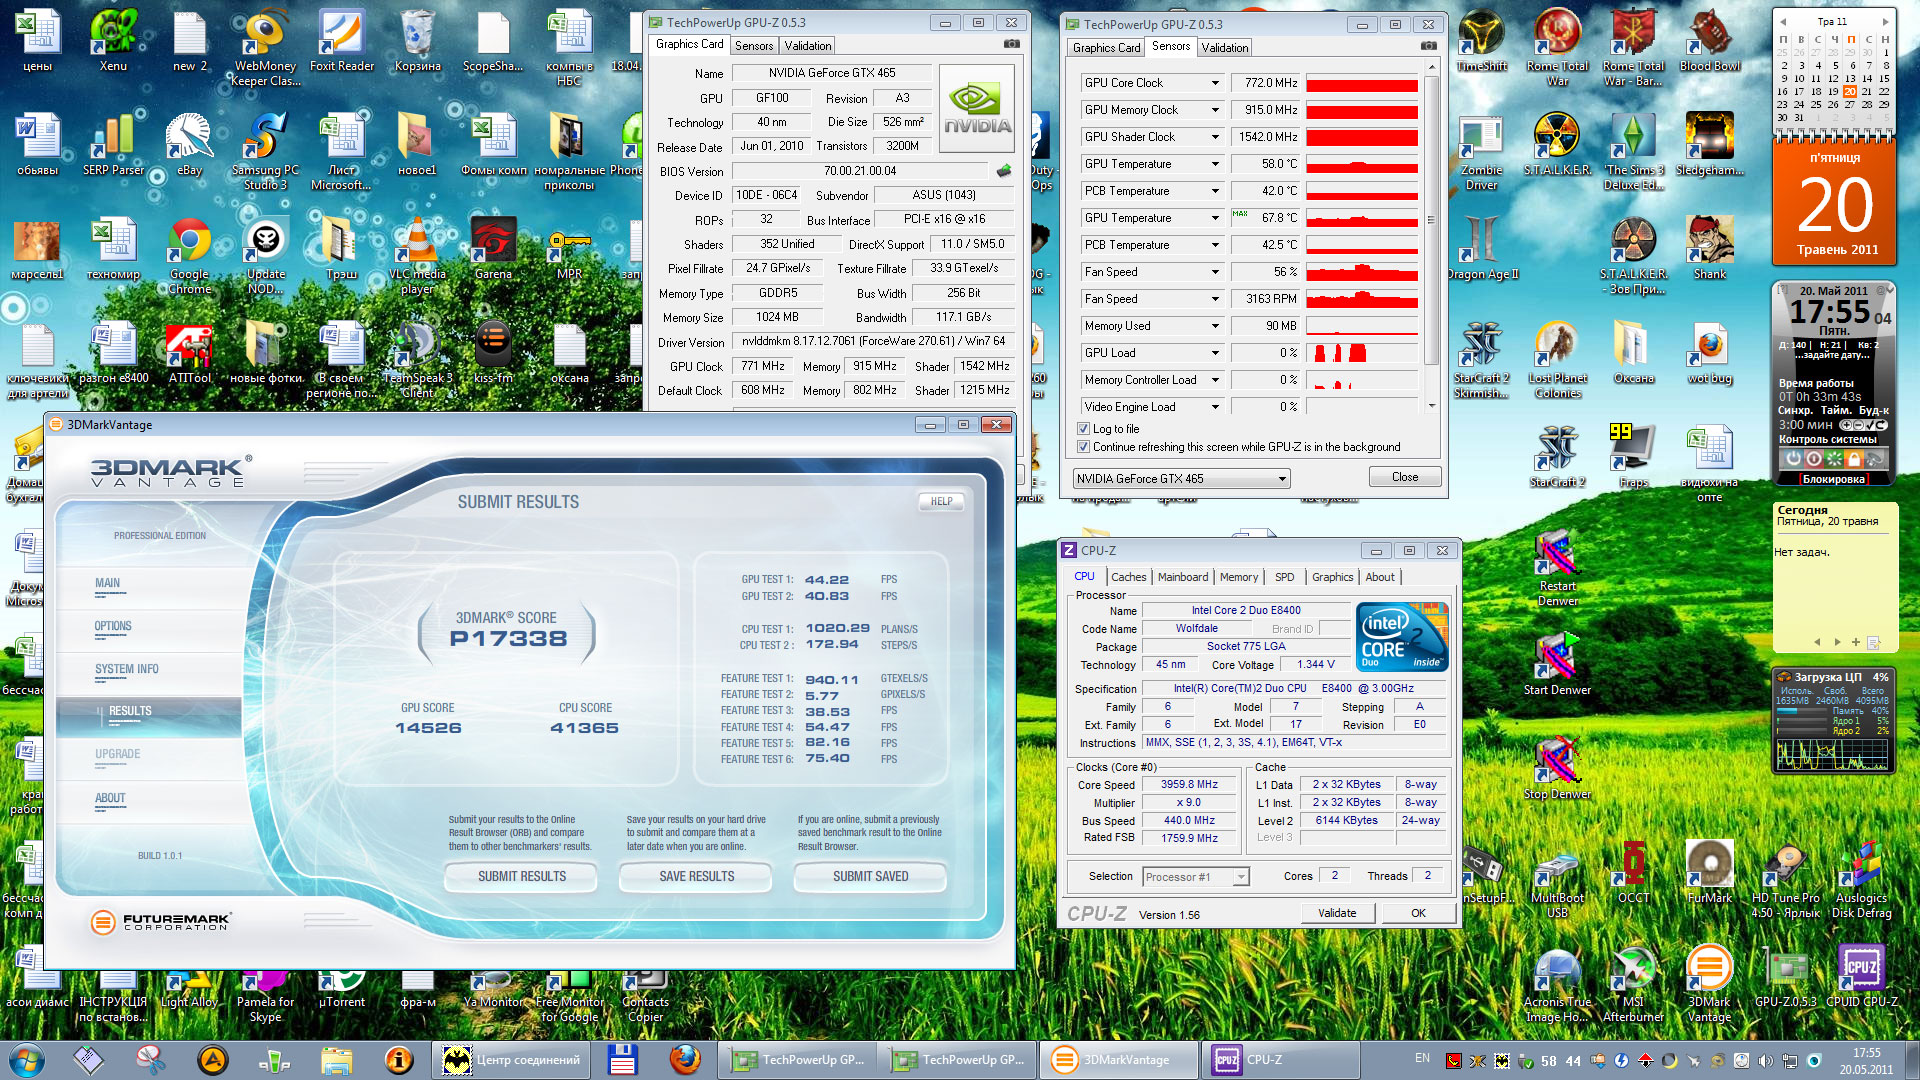This screenshot has width=1920, height=1080.
Task: Launch Blood Bowl desktop icon
Action: coord(1710,40)
